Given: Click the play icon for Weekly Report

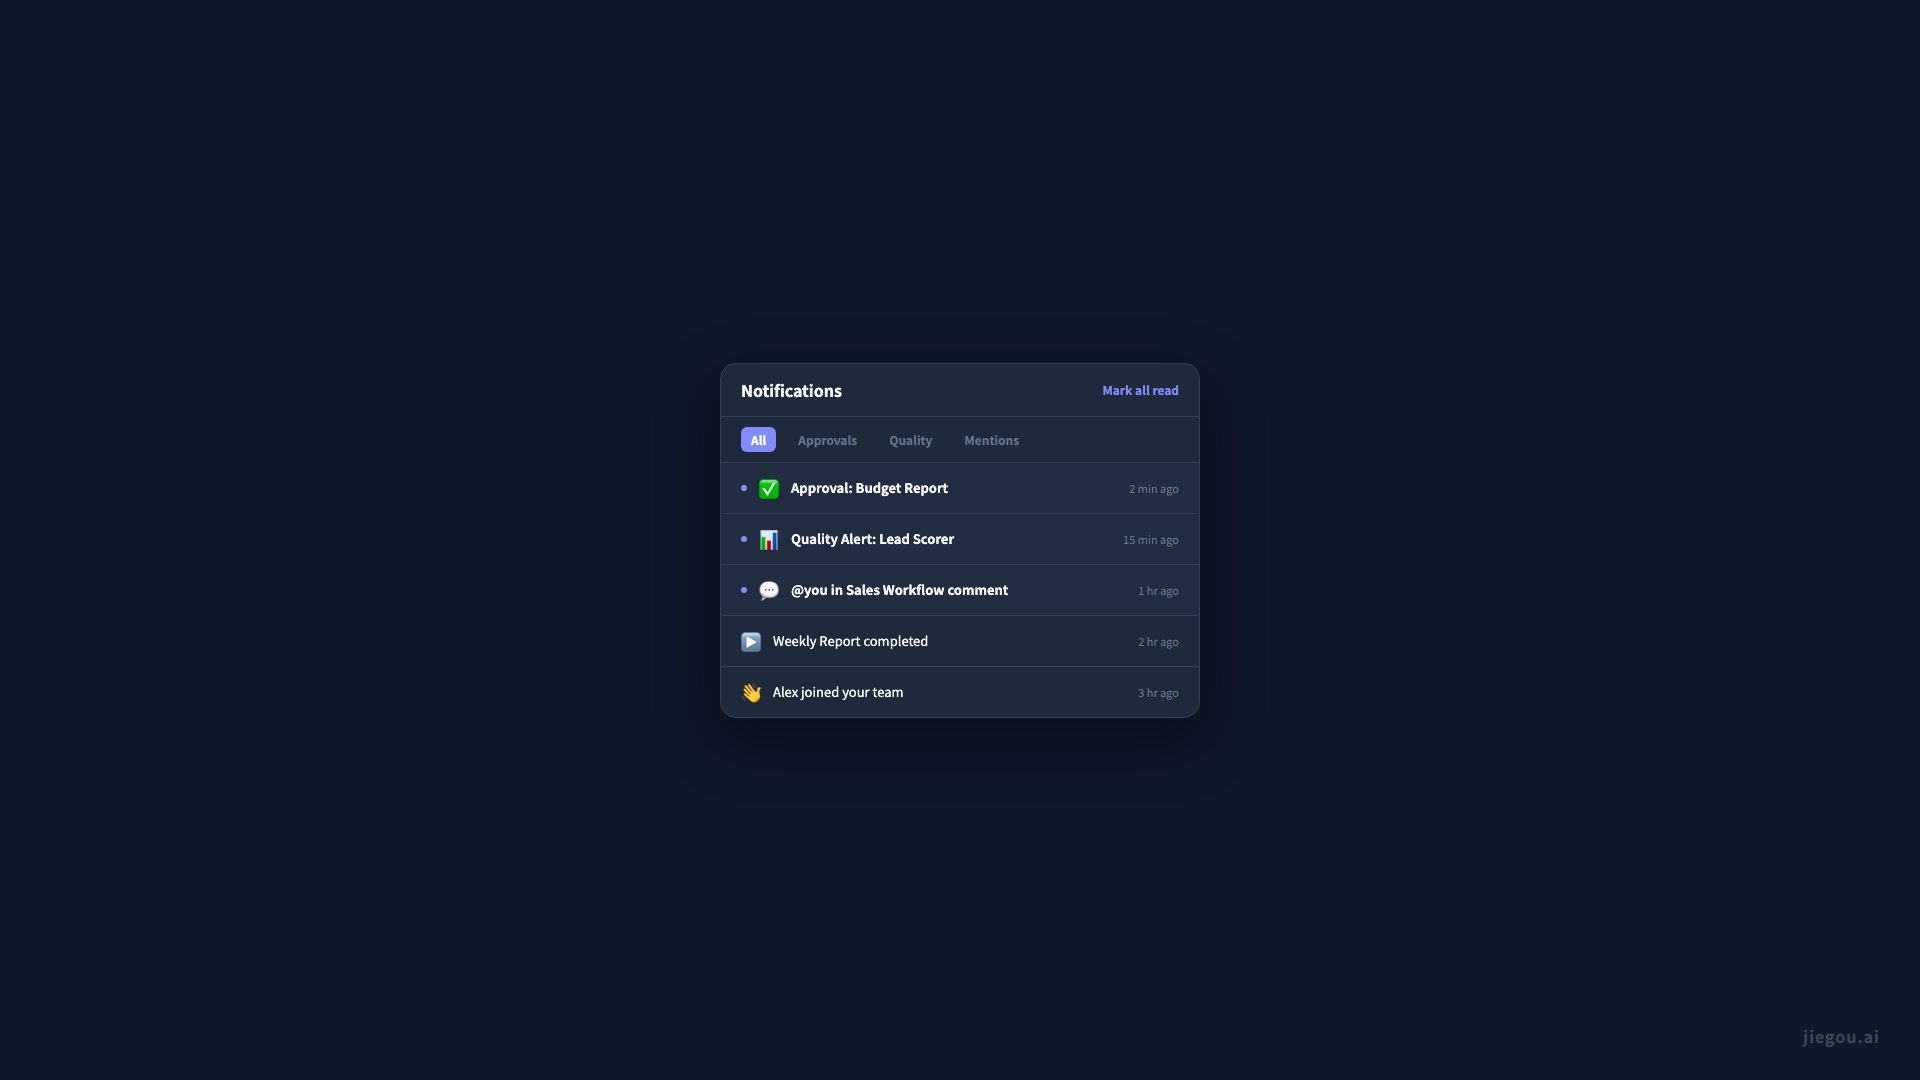Looking at the screenshot, I should click(750, 642).
